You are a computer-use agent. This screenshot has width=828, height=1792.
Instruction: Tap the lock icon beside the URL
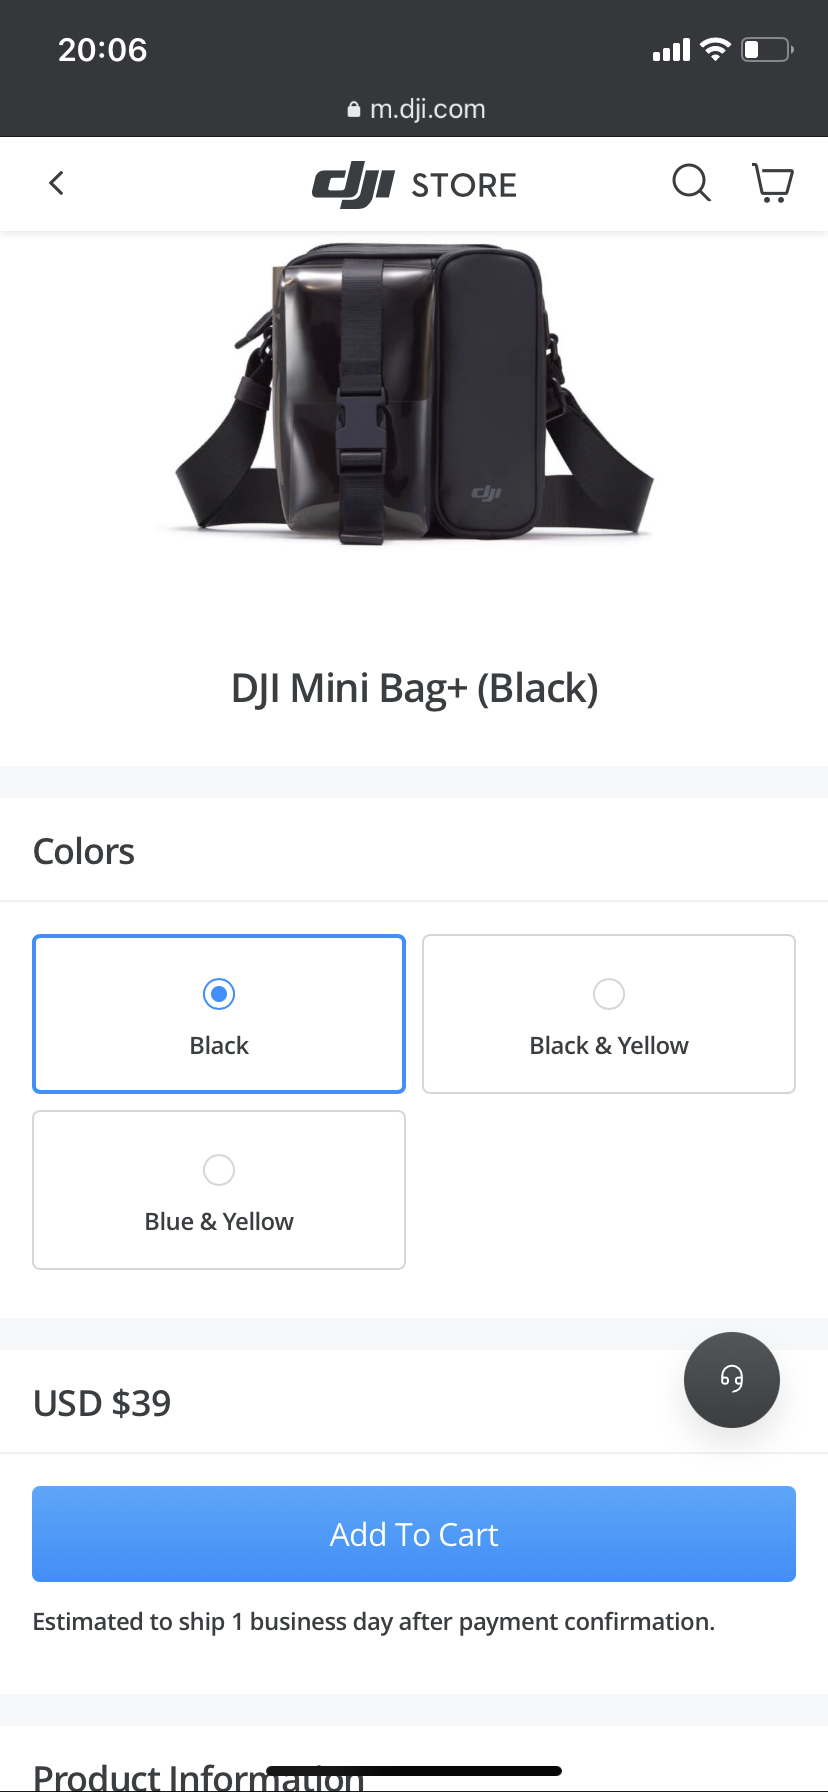click(x=354, y=110)
